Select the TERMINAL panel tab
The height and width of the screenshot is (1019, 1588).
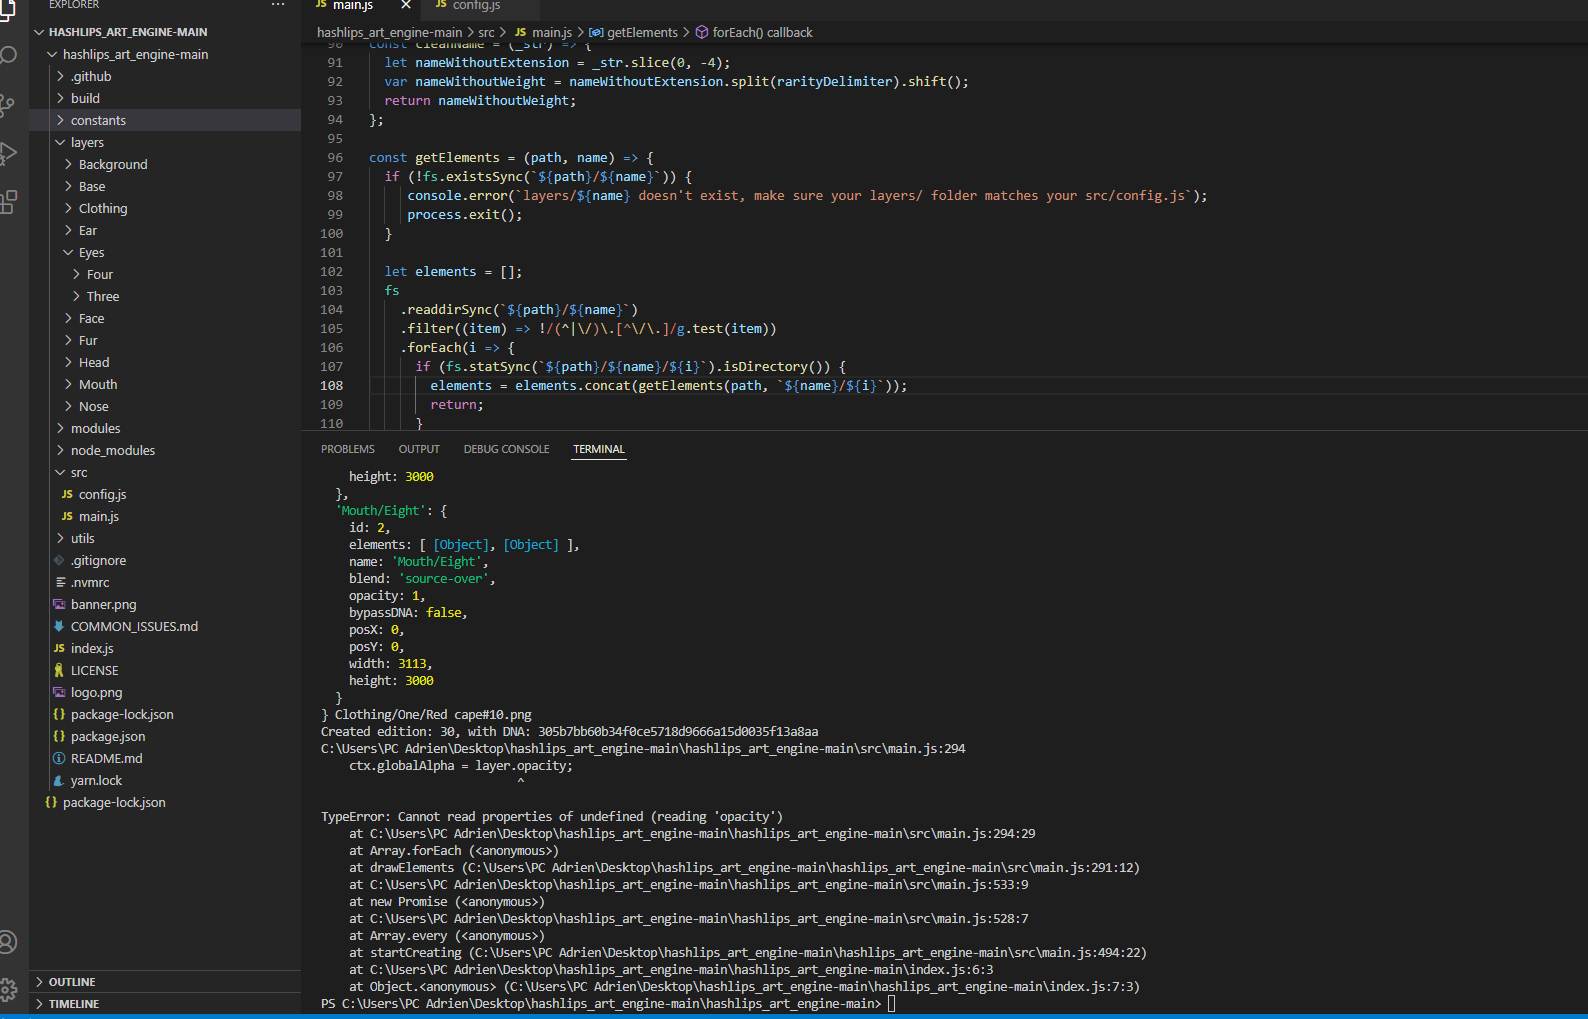coord(599,449)
